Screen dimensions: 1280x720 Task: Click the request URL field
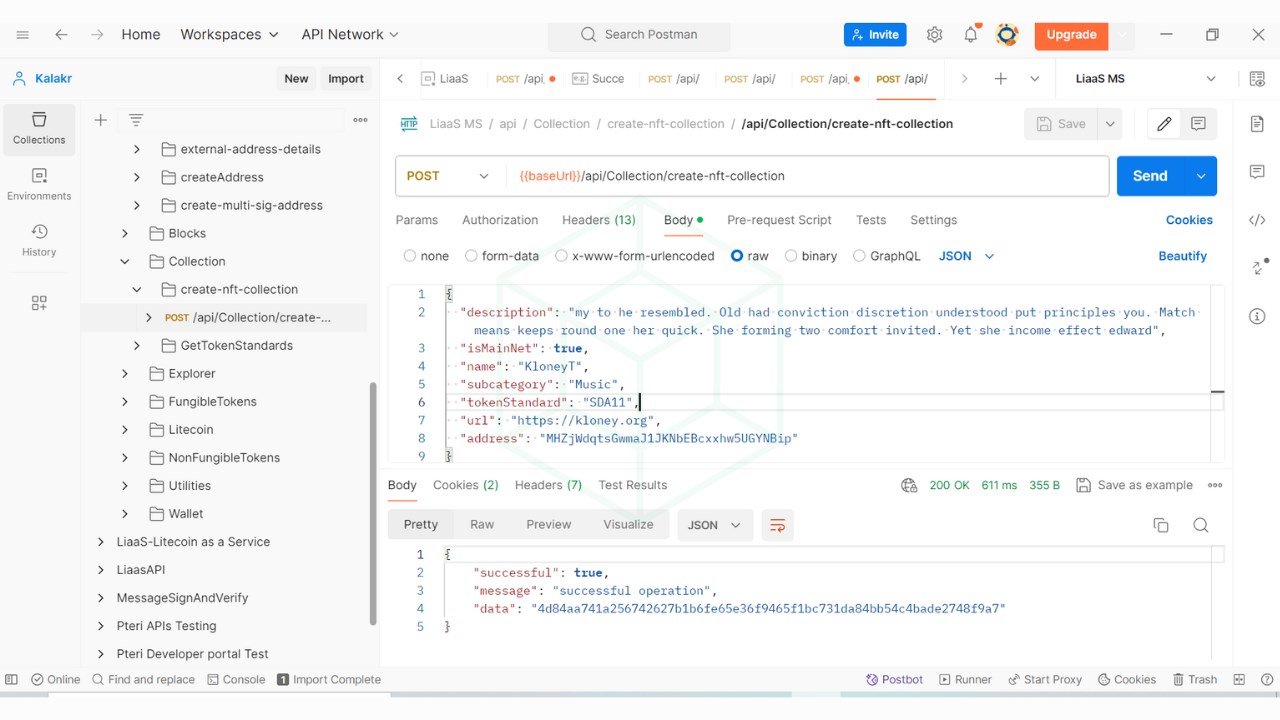click(x=807, y=176)
